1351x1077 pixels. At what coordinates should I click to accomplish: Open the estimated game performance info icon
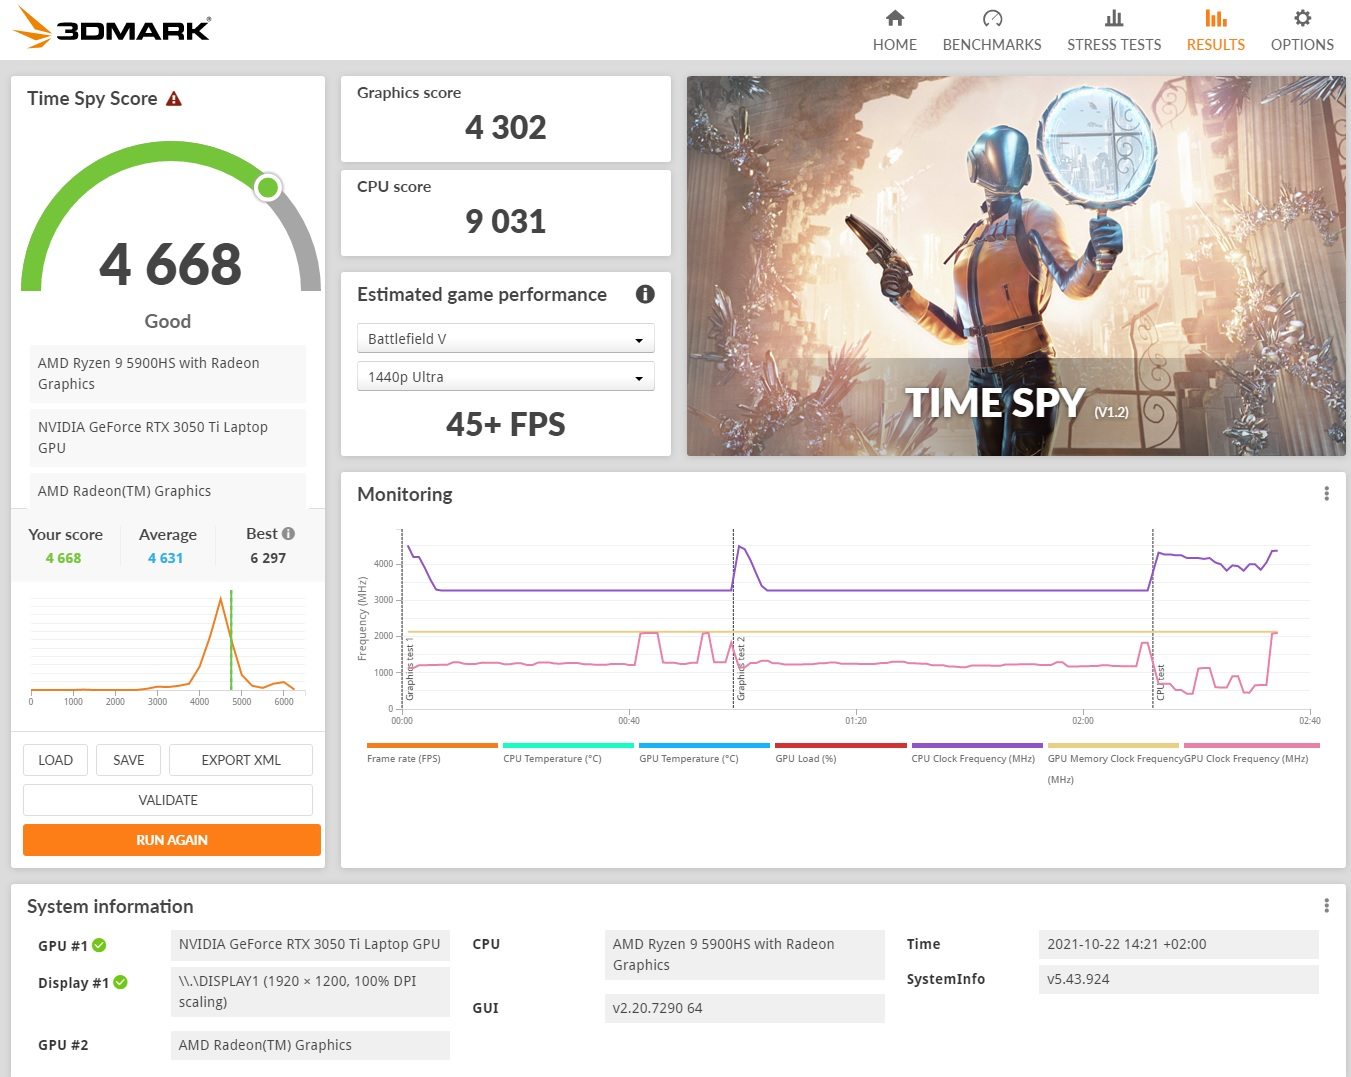[645, 294]
